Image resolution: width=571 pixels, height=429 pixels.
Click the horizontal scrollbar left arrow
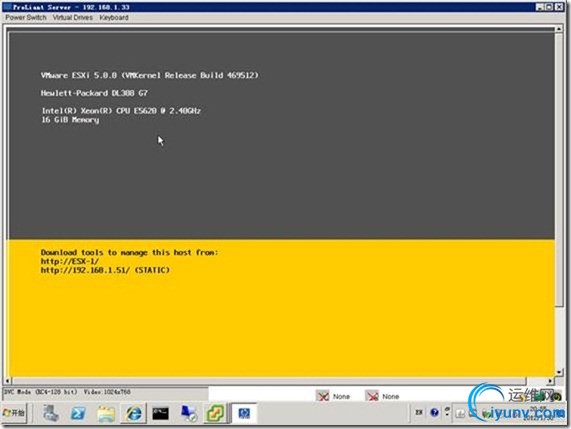click(x=7, y=381)
